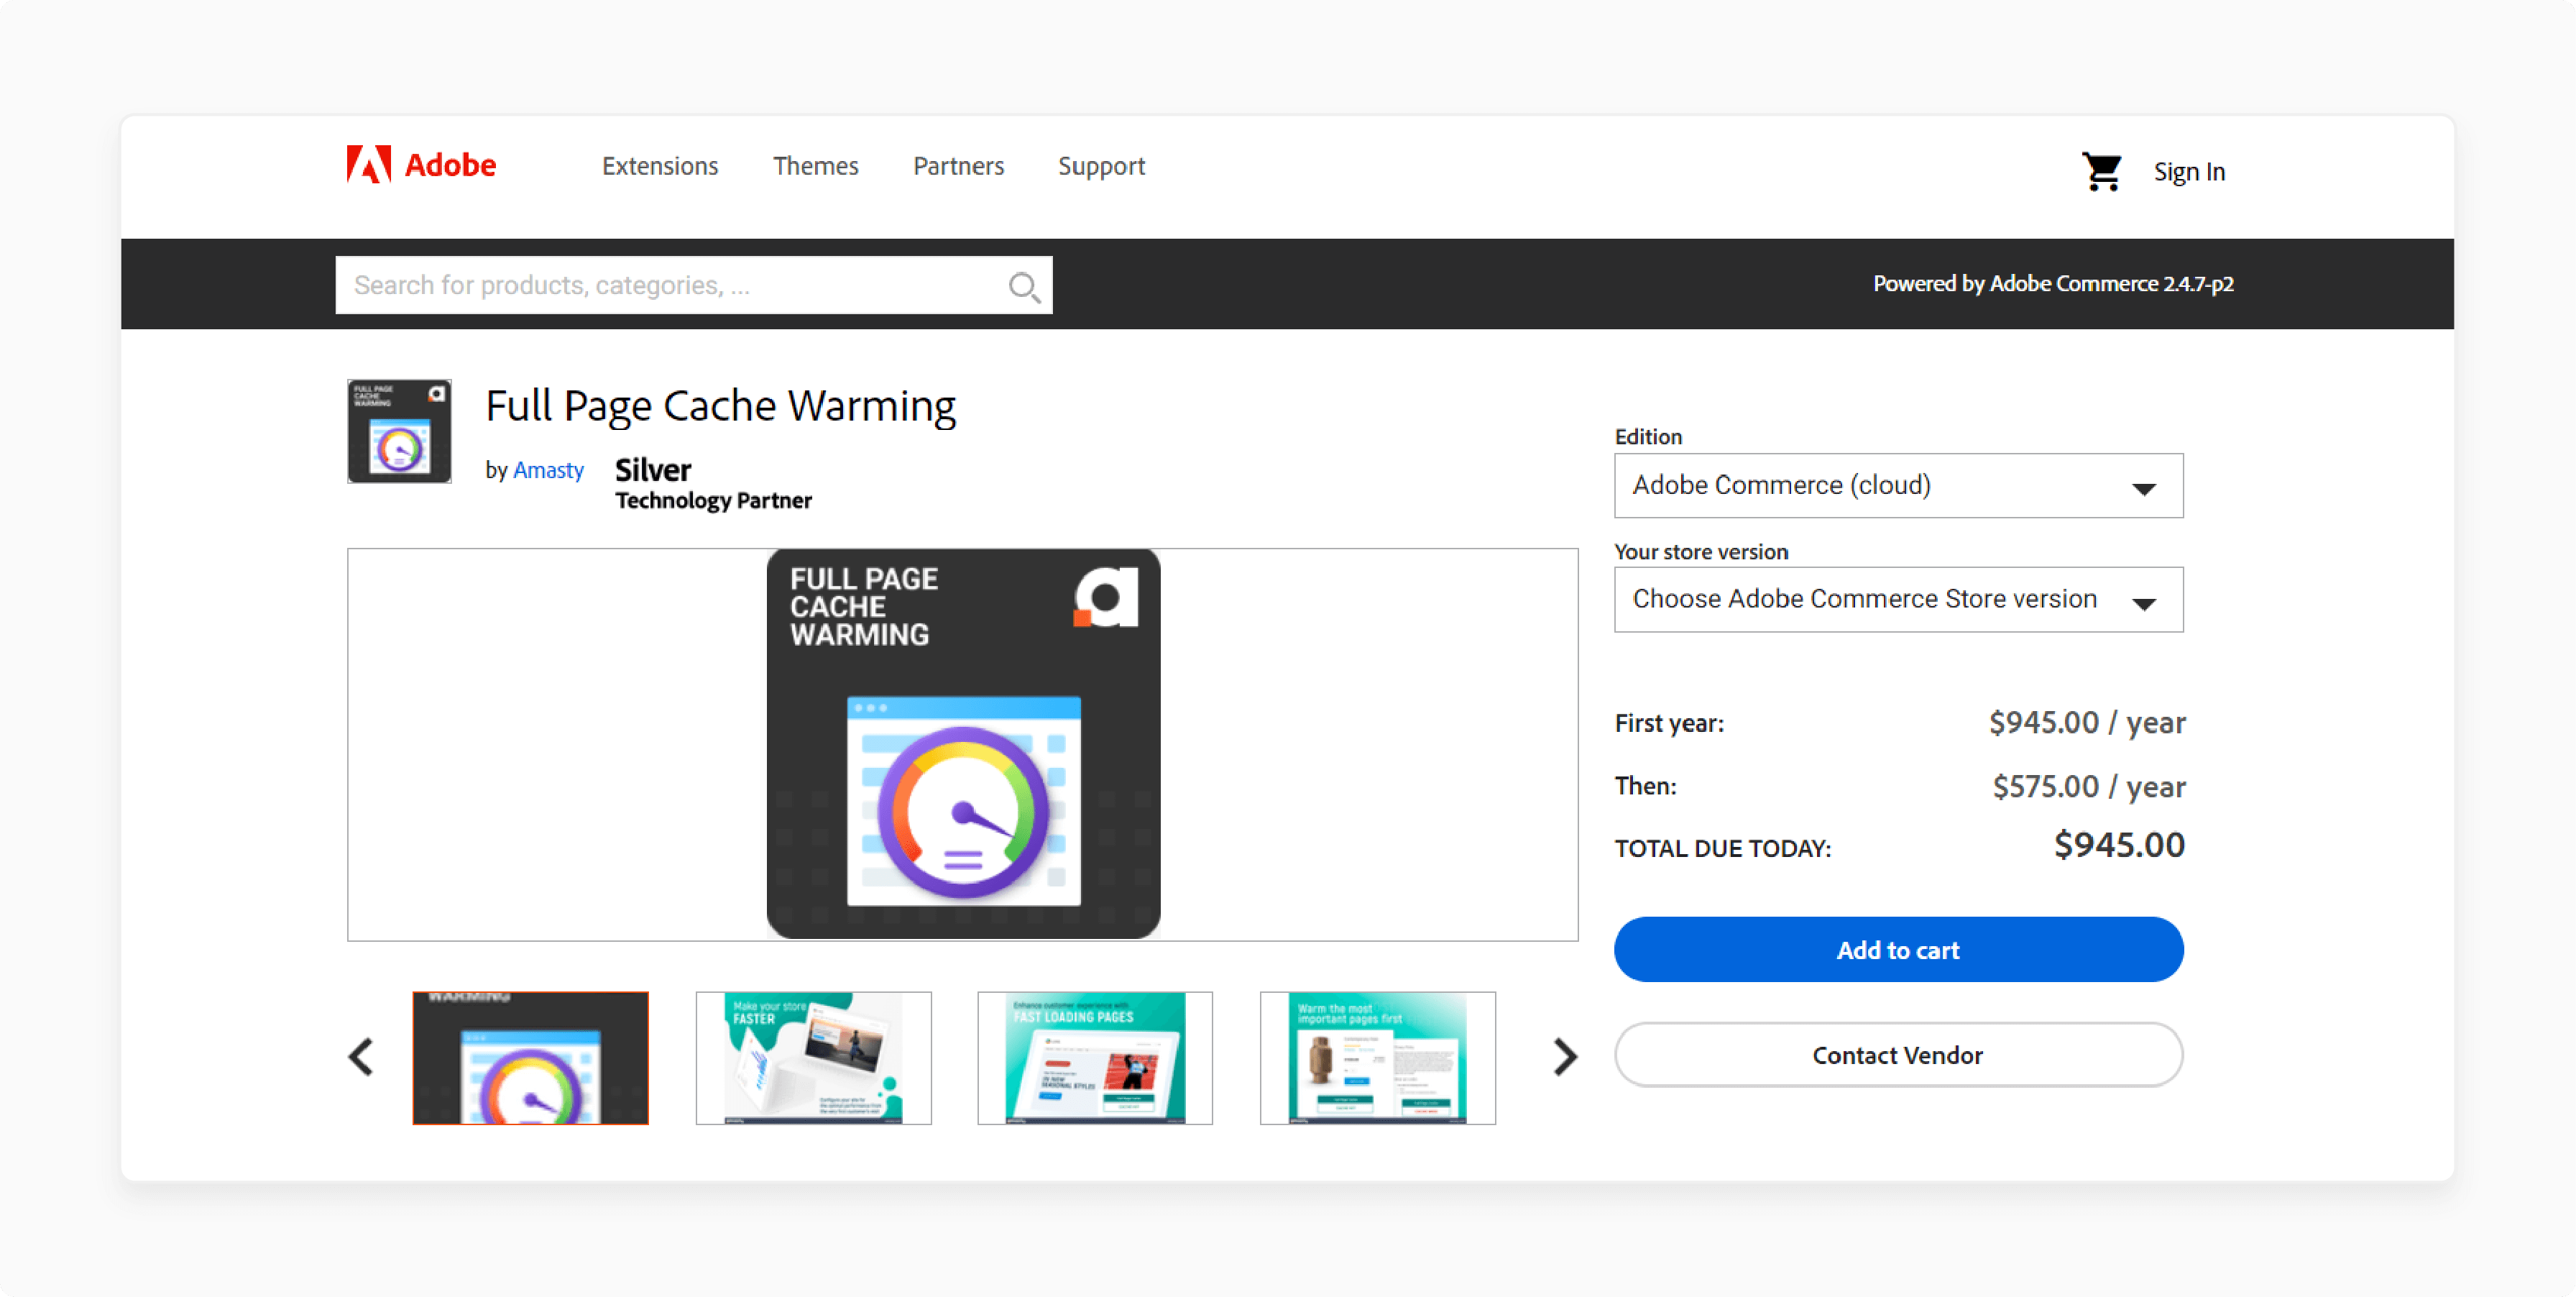Select 'Warm the most important pages' thumbnail
Image resolution: width=2576 pixels, height=1297 pixels.
point(1378,1058)
